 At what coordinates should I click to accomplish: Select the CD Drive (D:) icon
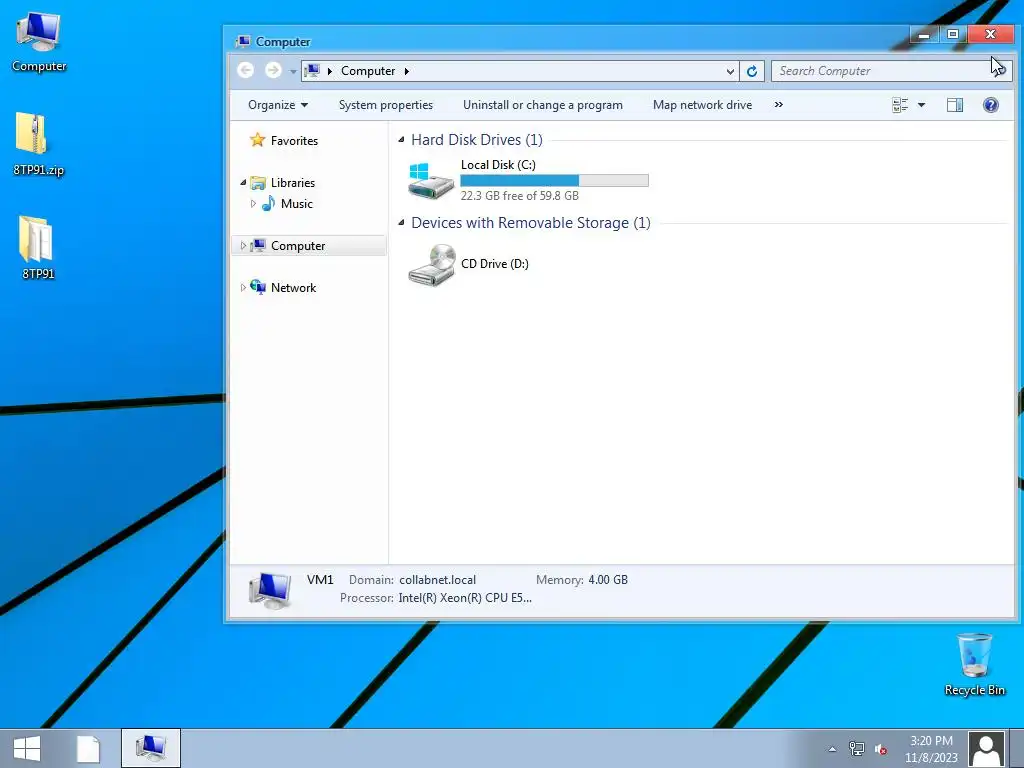click(431, 264)
